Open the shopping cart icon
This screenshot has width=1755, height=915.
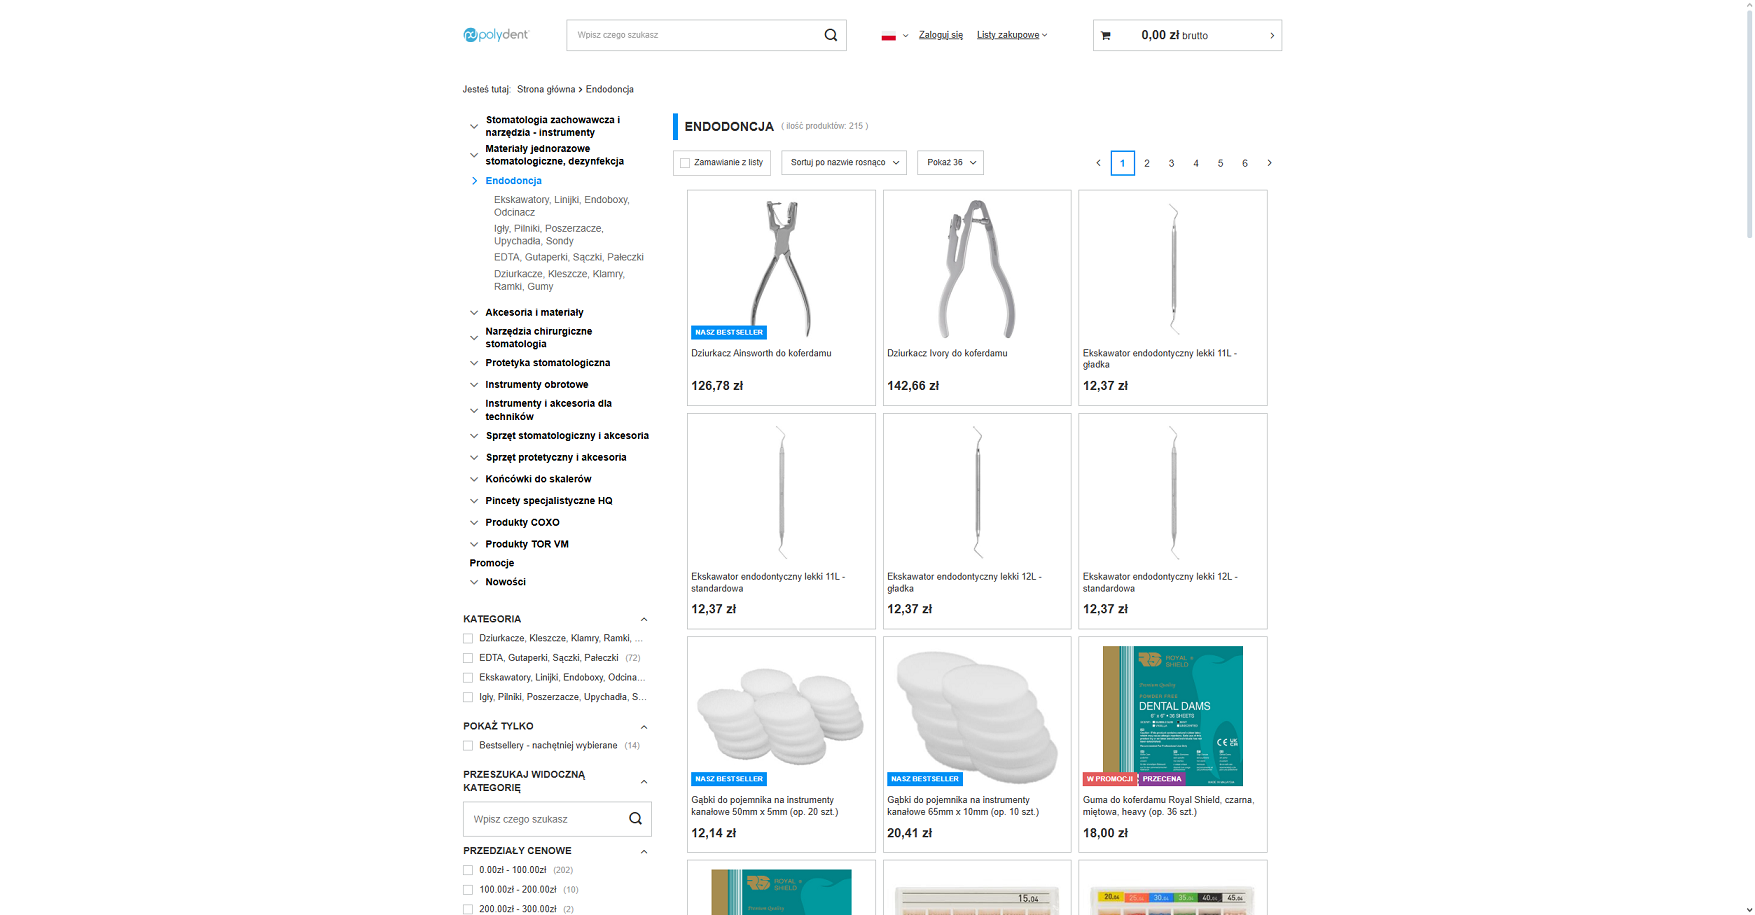click(1105, 36)
